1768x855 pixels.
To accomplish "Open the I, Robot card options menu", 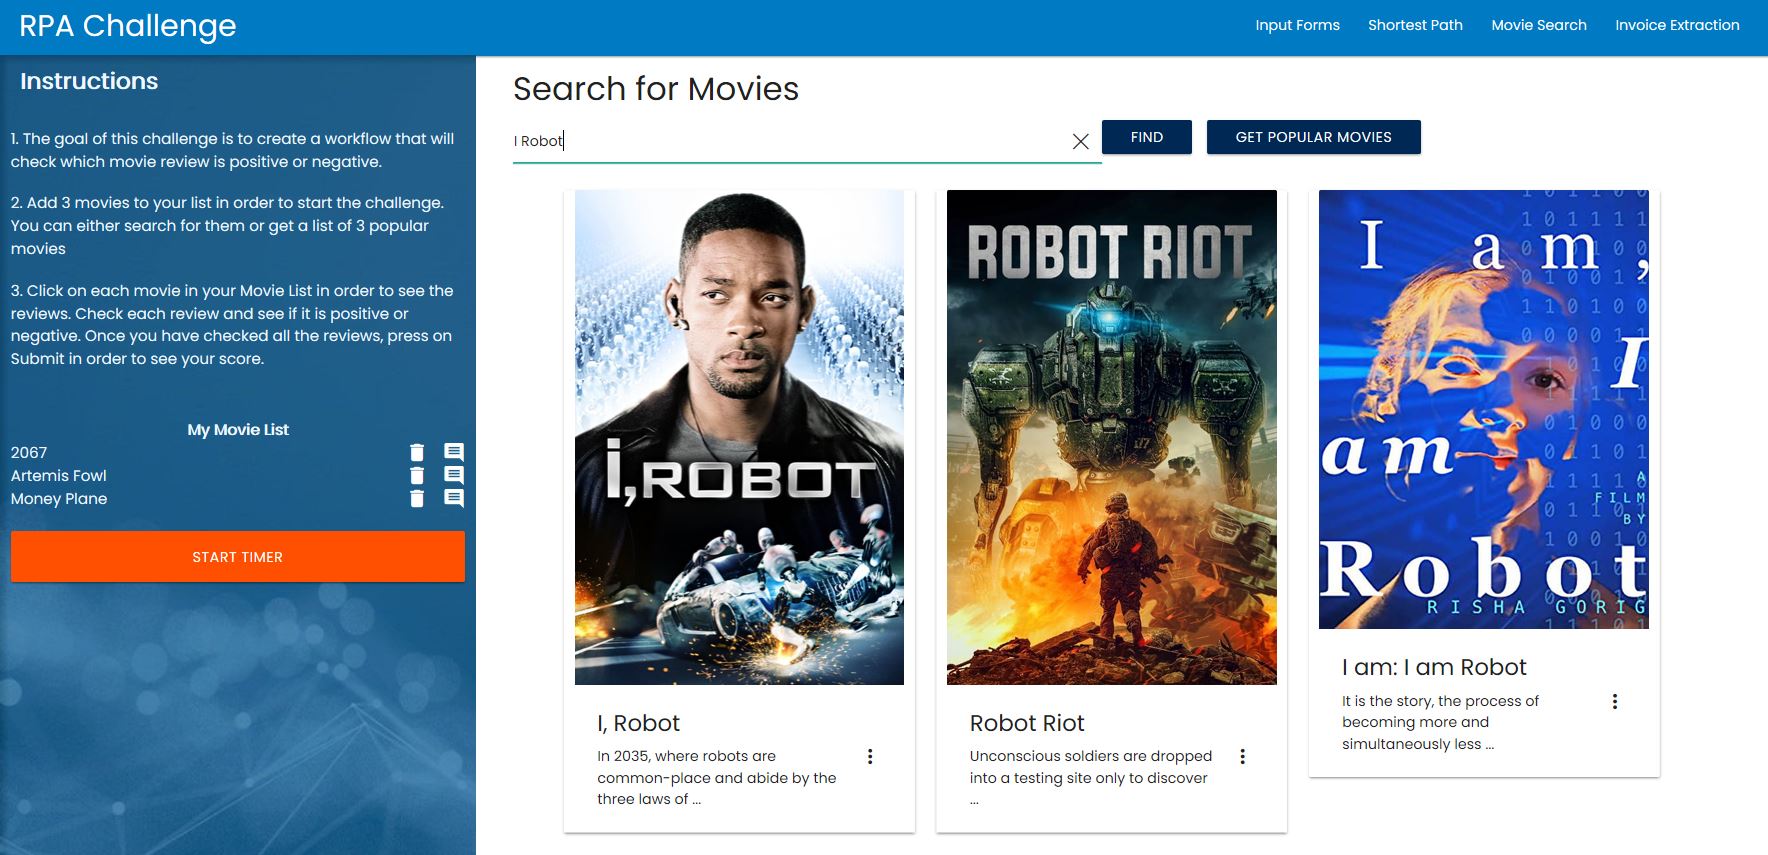I will 870,757.
